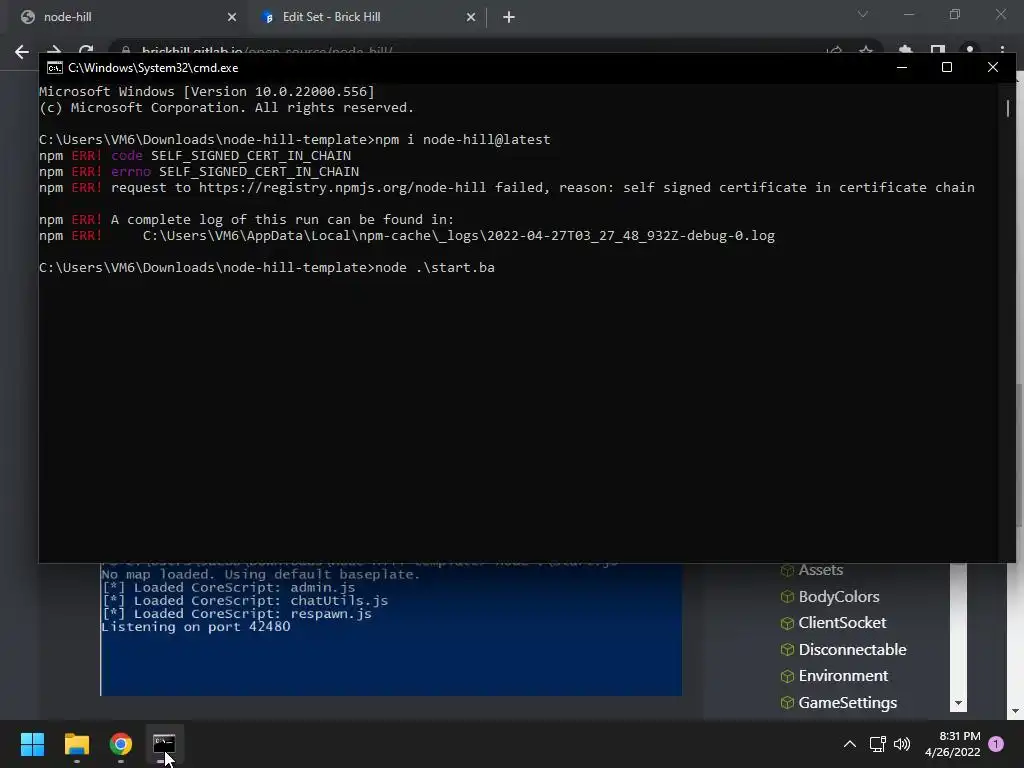The image size is (1024, 768).
Task: Open the Disconnectable class link
Action: pyautogui.click(x=852, y=650)
